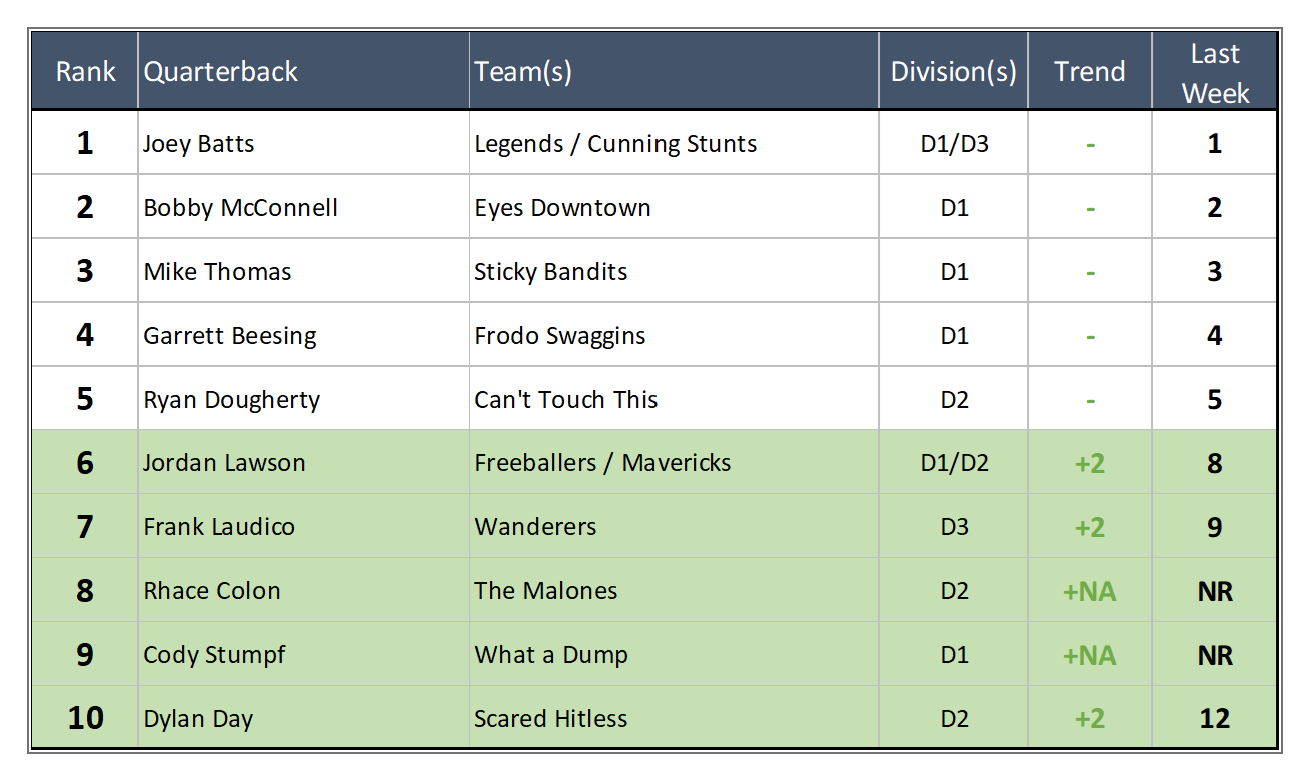Screen dimensions: 1308x784
Task: Select the Freeballers / Mavericks cell
Action: click(603, 463)
